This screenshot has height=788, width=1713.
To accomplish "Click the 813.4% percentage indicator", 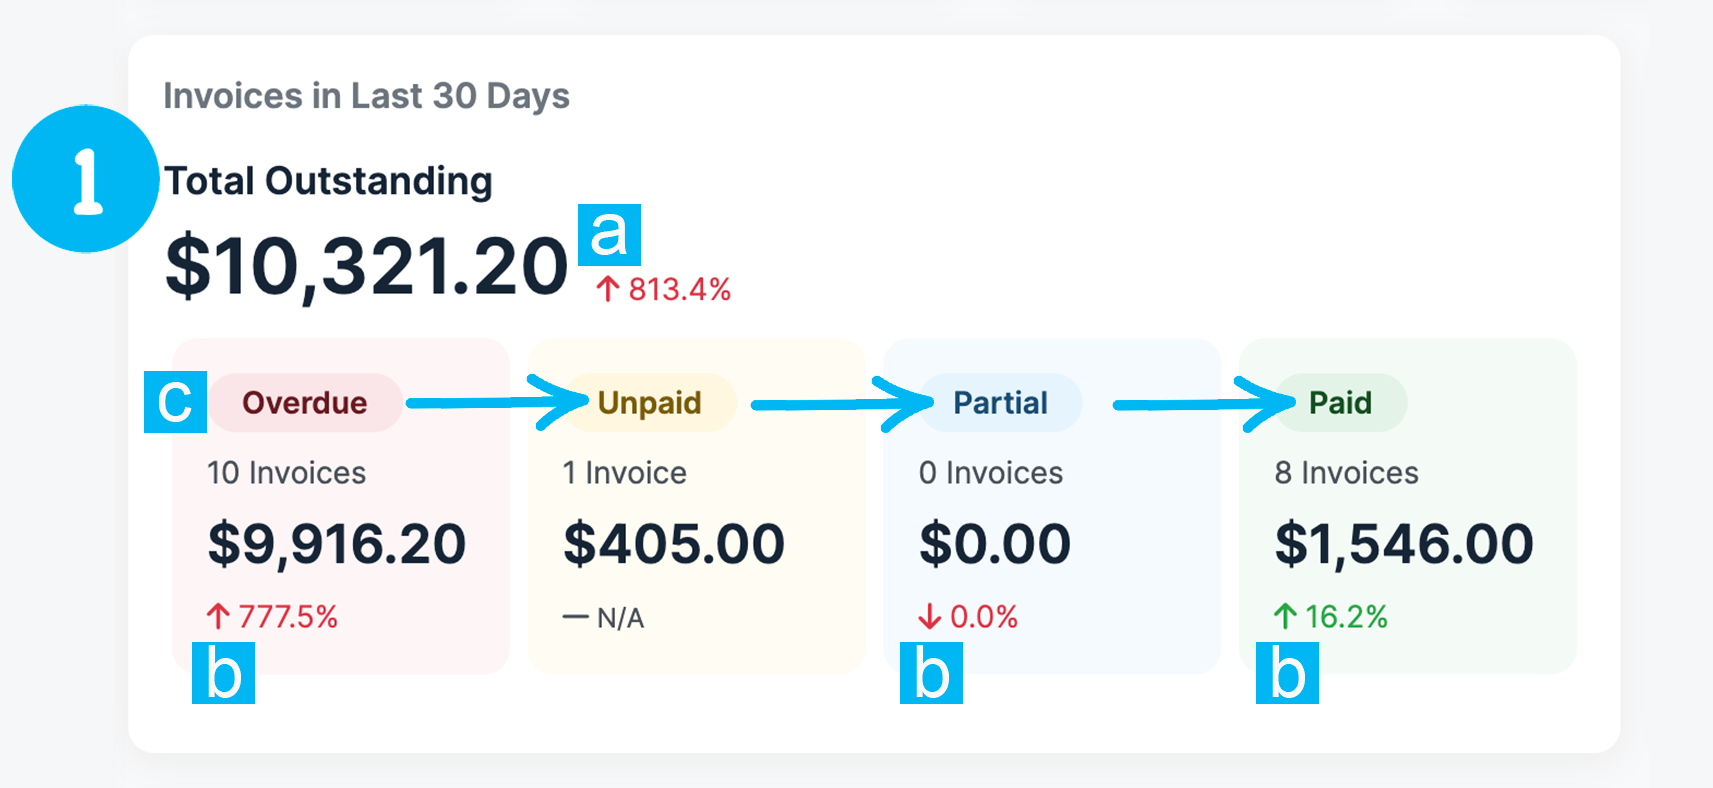I will 680,290.
